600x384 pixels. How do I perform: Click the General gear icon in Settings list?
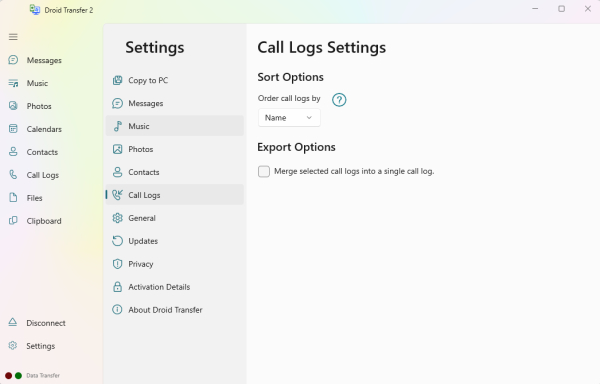pos(117,218)
